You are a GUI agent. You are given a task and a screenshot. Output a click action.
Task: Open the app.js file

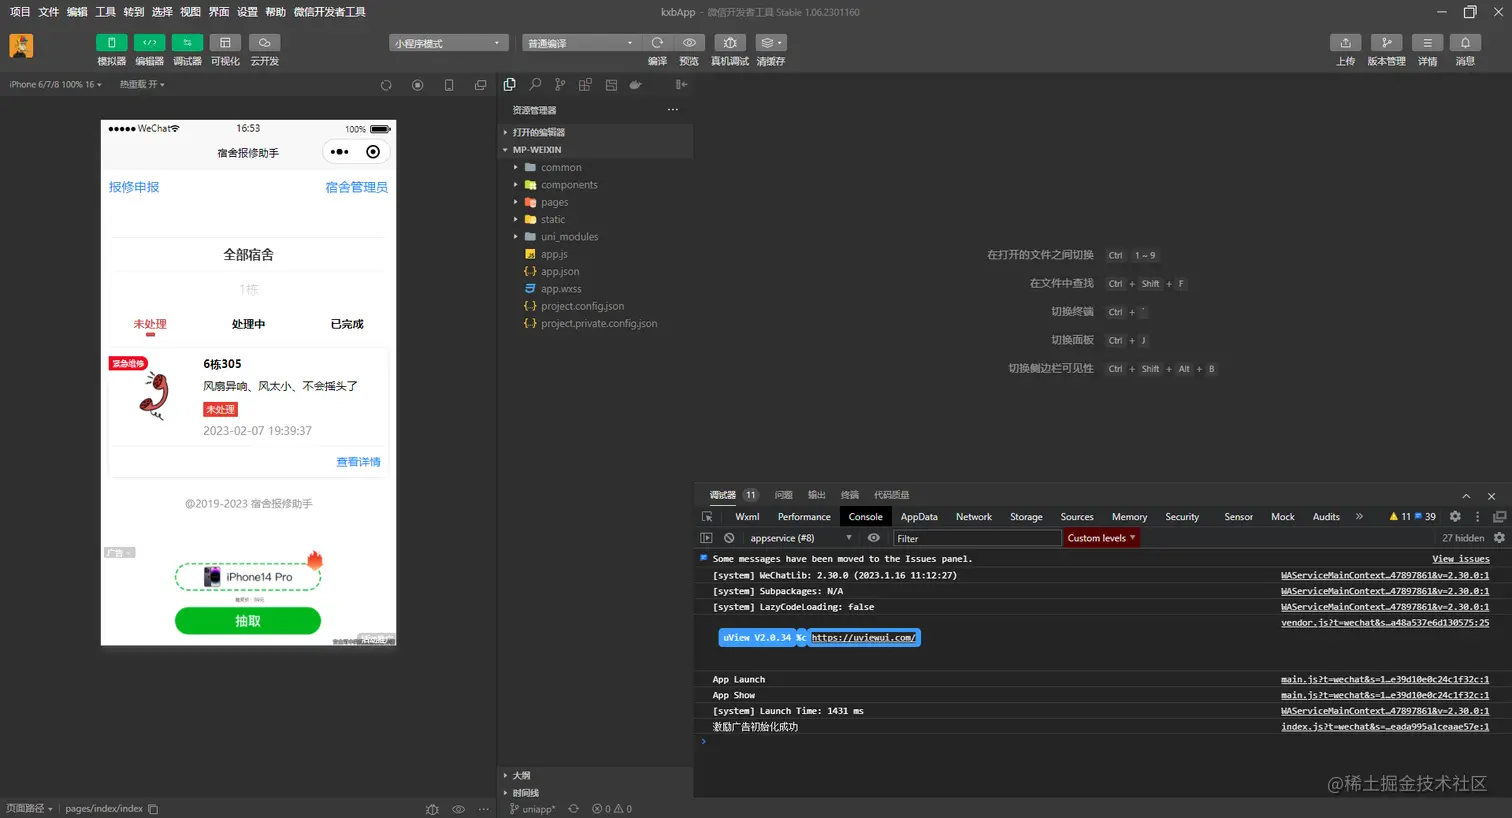595,255
